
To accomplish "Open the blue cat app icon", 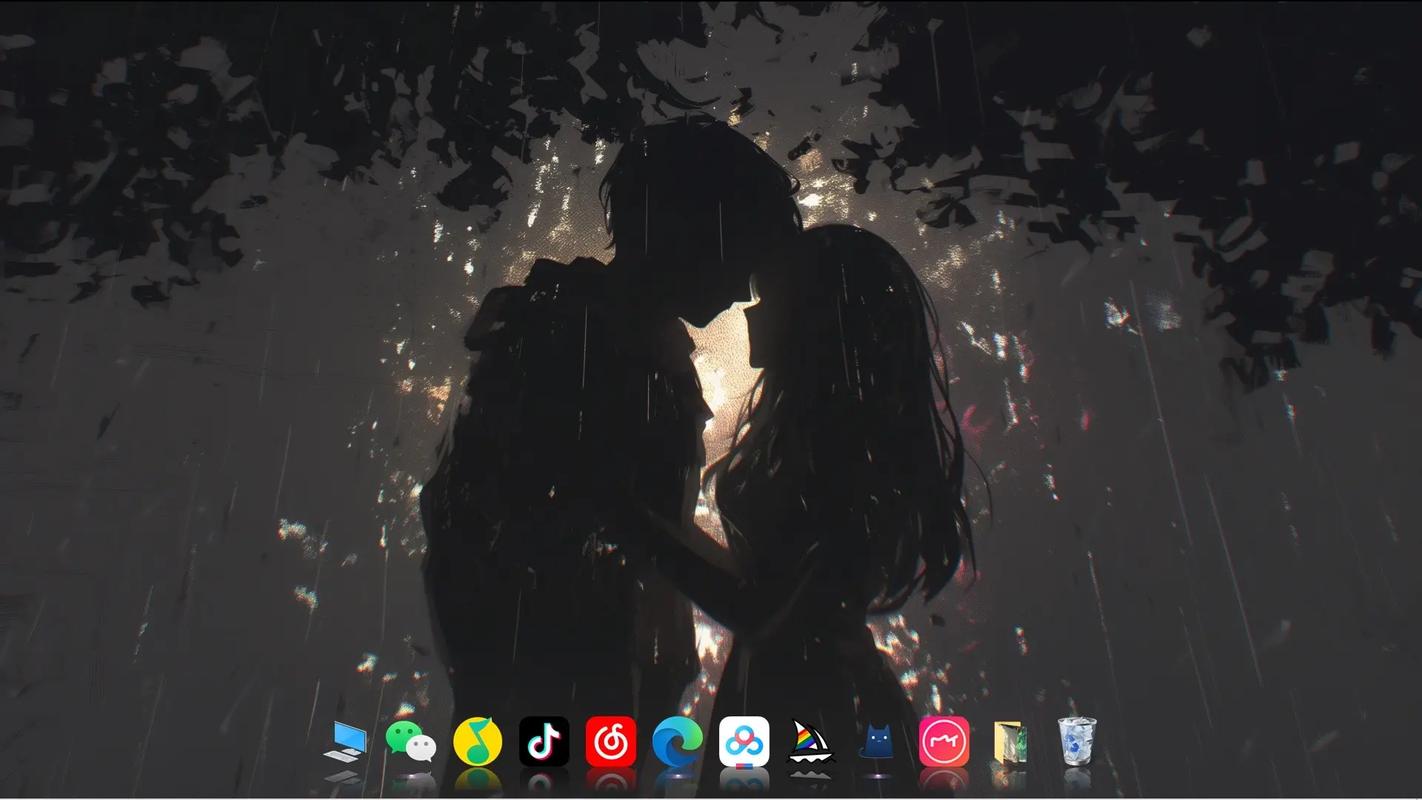I will (877, 742).
